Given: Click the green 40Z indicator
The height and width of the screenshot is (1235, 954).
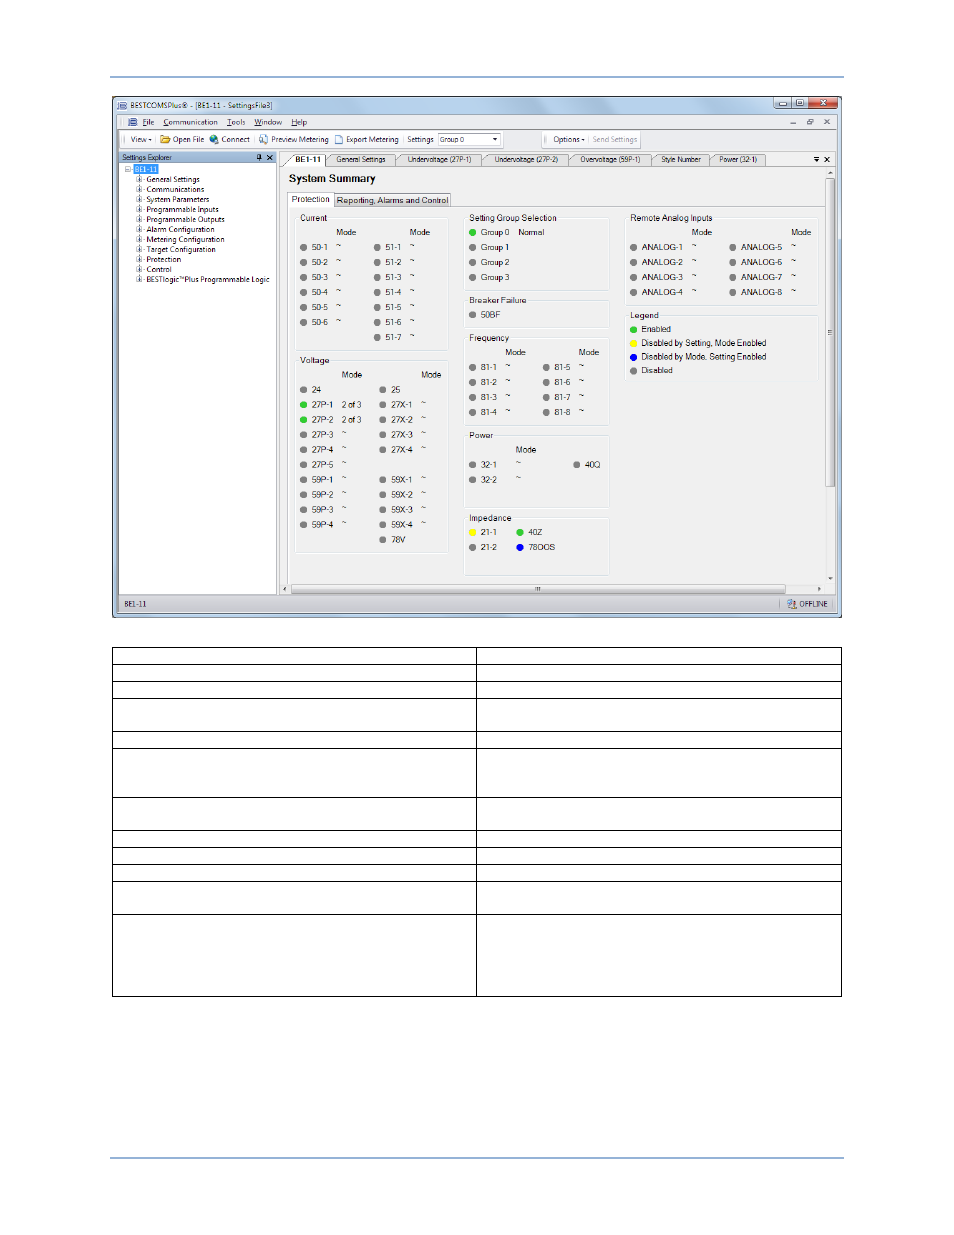Looking at the screenshot, I should tap(520, 533).
